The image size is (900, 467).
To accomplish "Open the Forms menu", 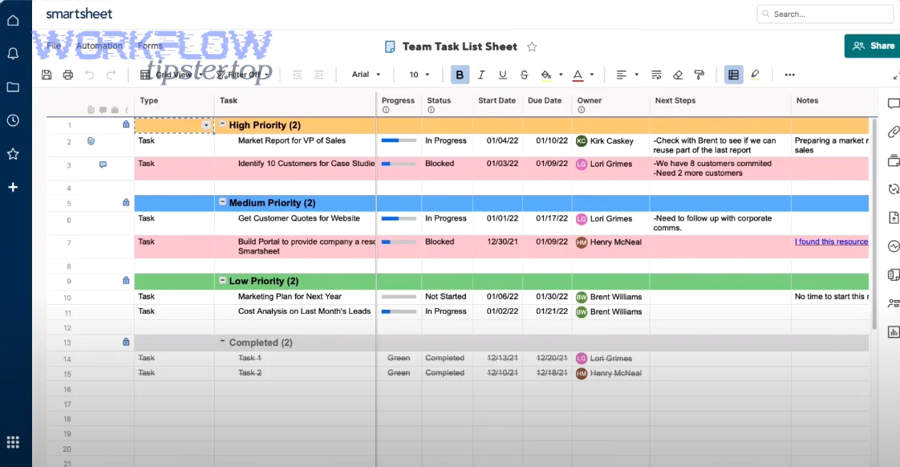I will [150, 46].
